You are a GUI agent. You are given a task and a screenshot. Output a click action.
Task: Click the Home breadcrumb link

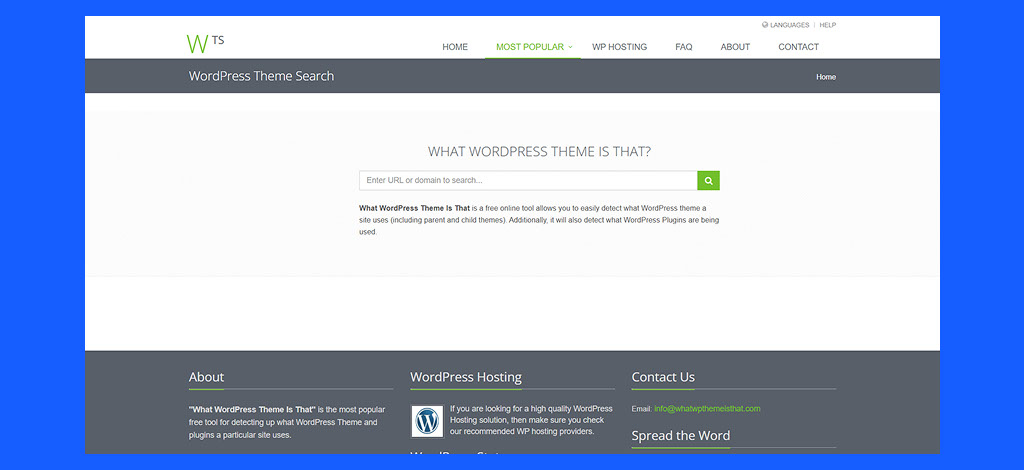825,77
